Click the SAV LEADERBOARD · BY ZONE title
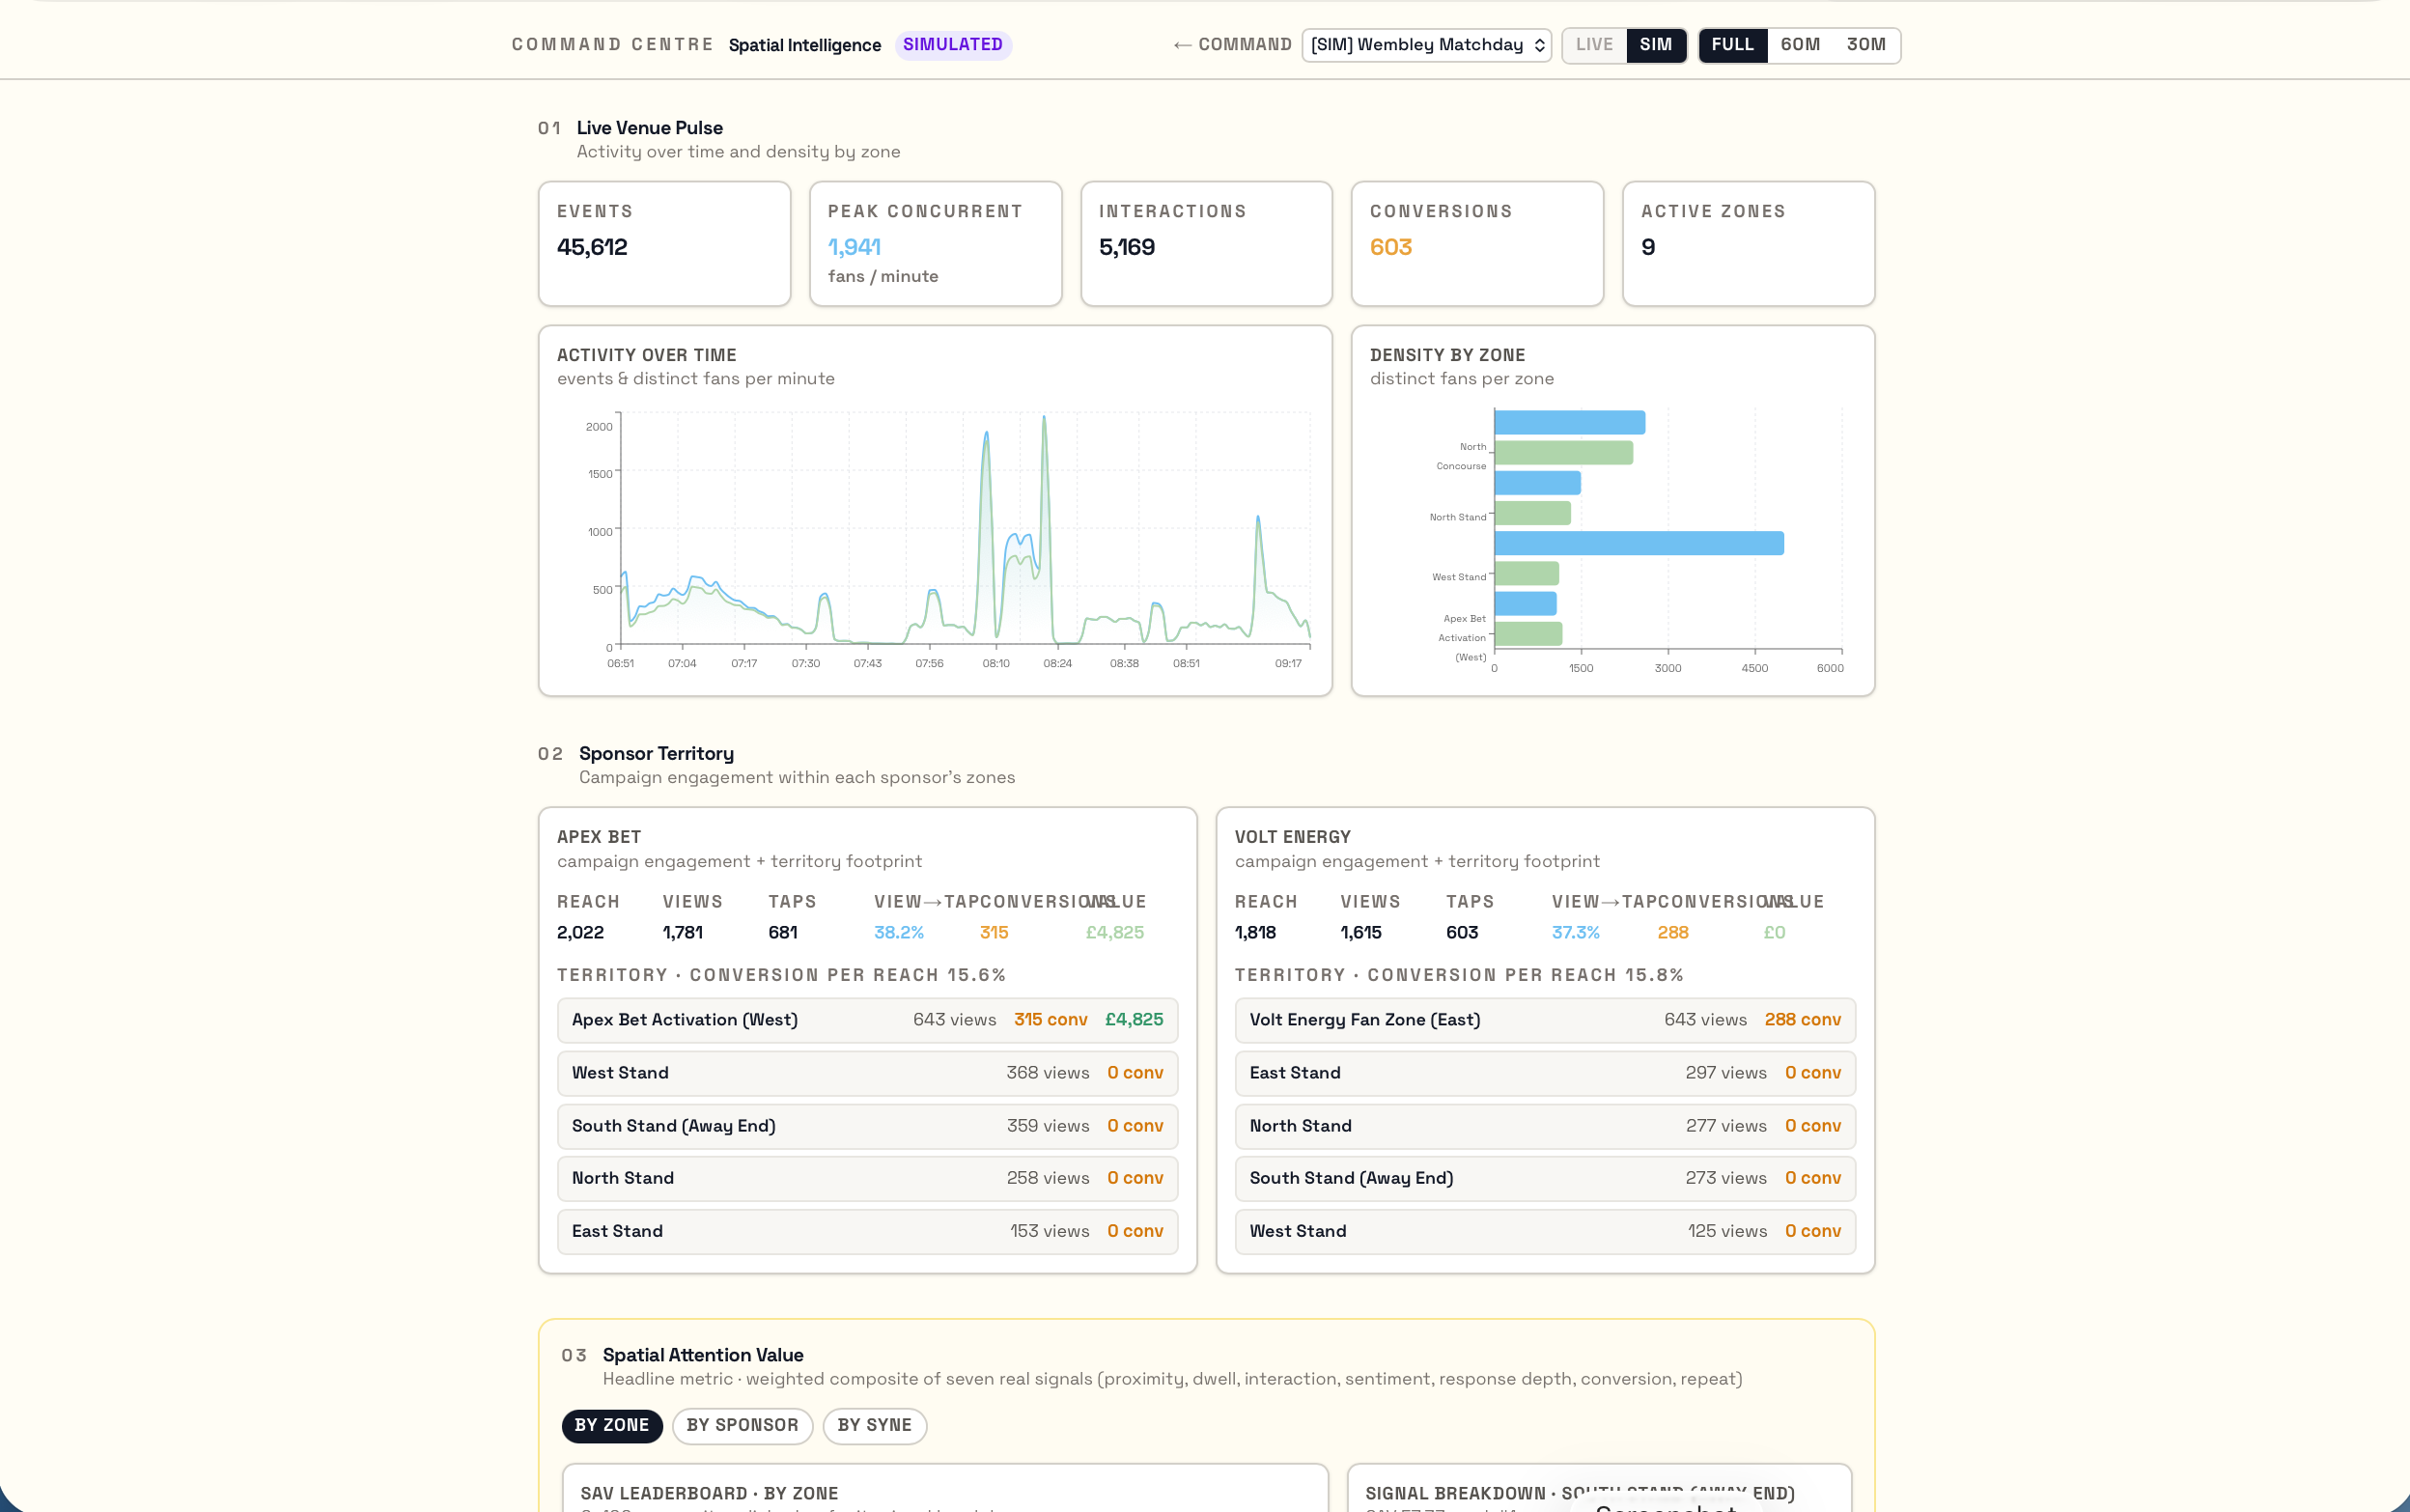Image resolution: width=2410 pixels, height=1512 pixels. pyautogui.click(x=709, y=1493)
